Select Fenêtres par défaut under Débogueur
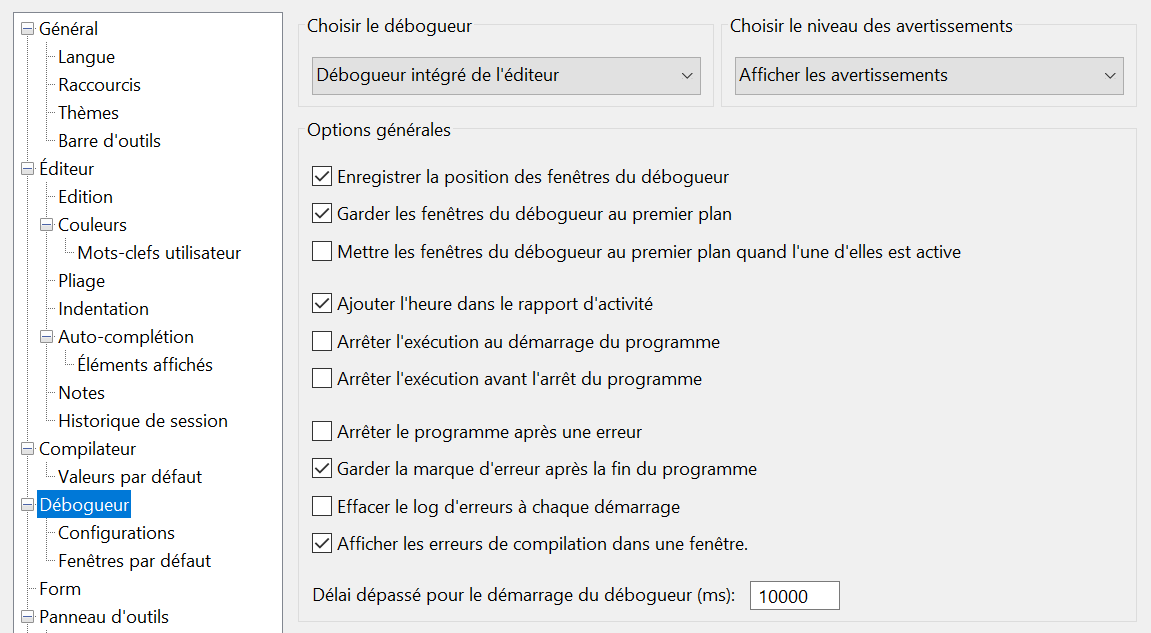 click(134, 561)
